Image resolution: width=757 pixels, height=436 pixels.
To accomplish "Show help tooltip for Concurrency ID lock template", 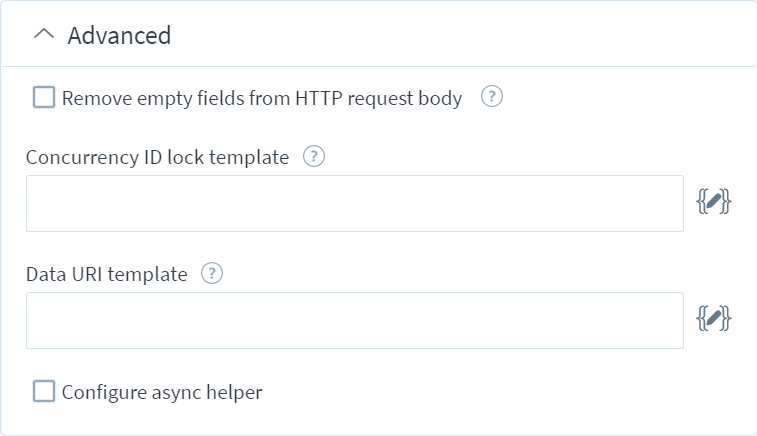I will pos(314,156).
